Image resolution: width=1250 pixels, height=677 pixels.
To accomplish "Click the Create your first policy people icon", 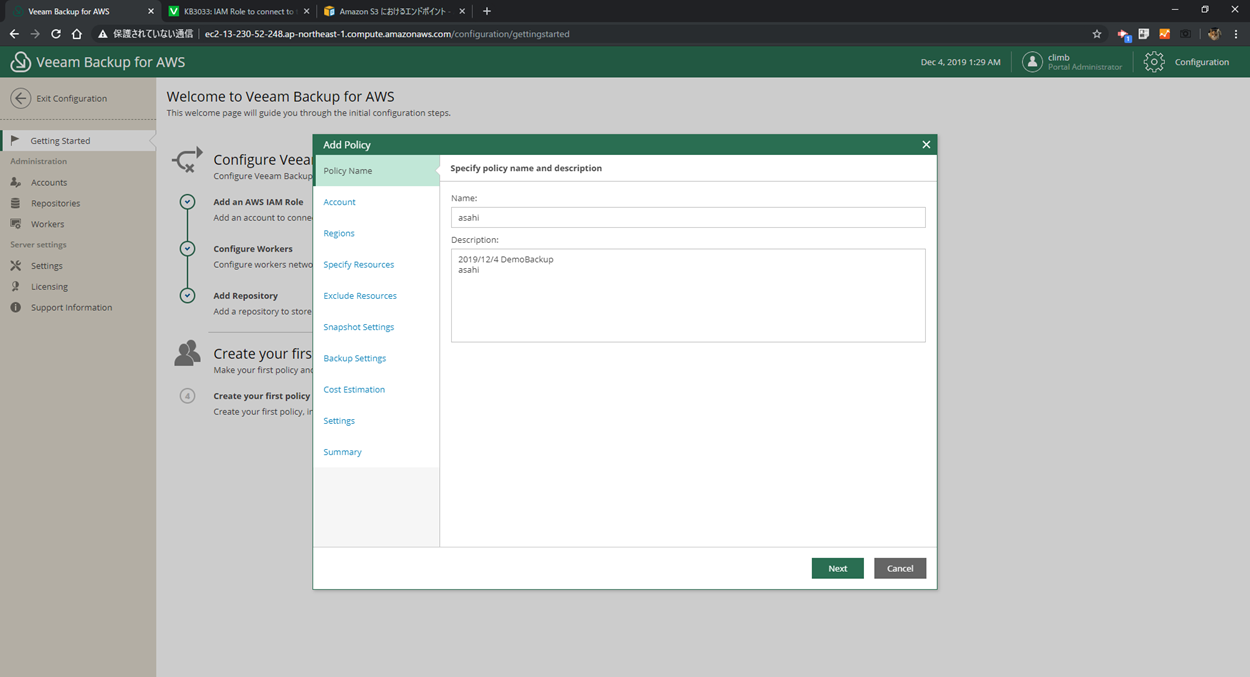I will 187,353.
